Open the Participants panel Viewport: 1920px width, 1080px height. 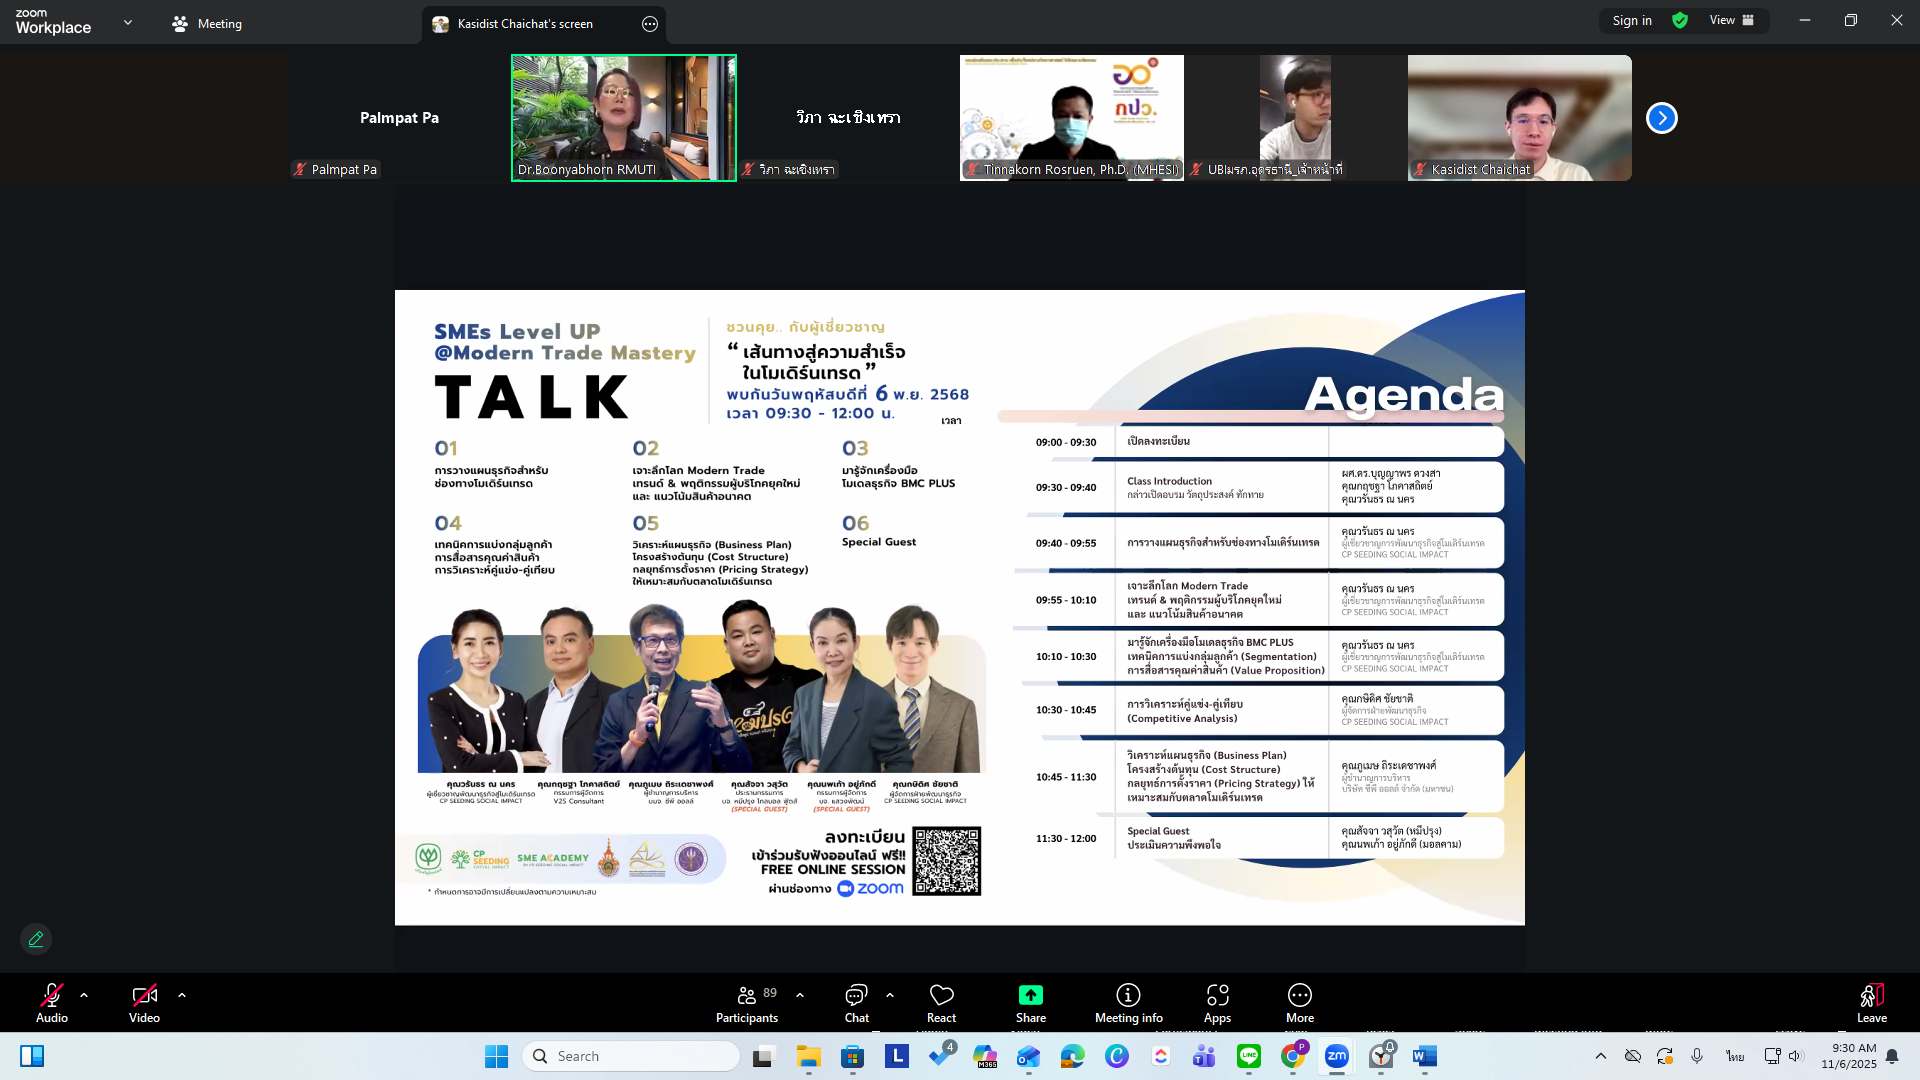pyautogui.click(x=746, y=1003)
